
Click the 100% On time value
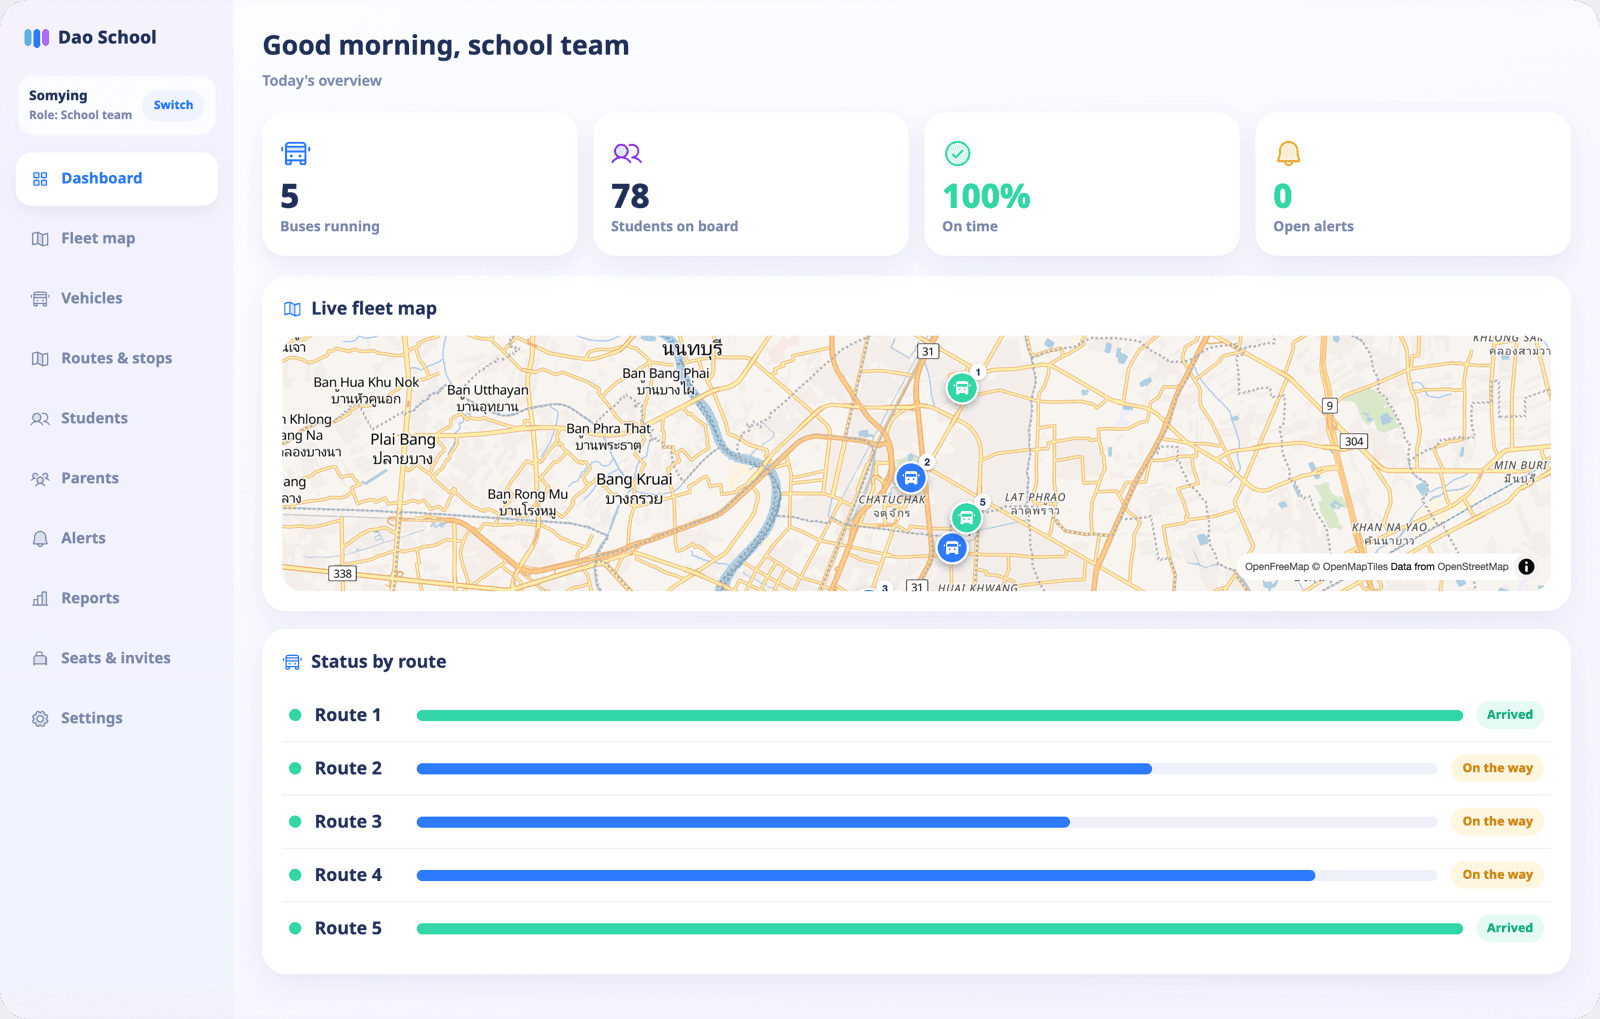click(x=986, y=196)
